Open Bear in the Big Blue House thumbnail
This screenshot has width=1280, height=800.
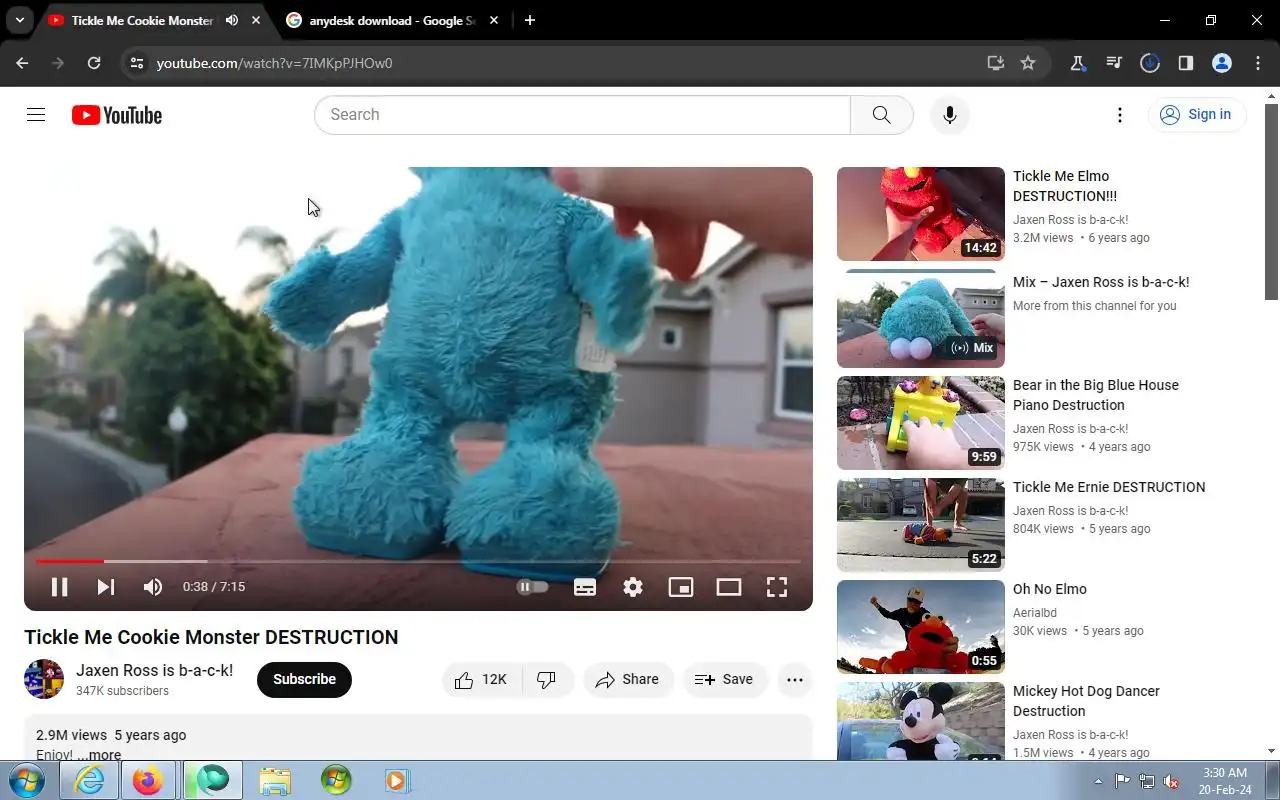(920, 423)
